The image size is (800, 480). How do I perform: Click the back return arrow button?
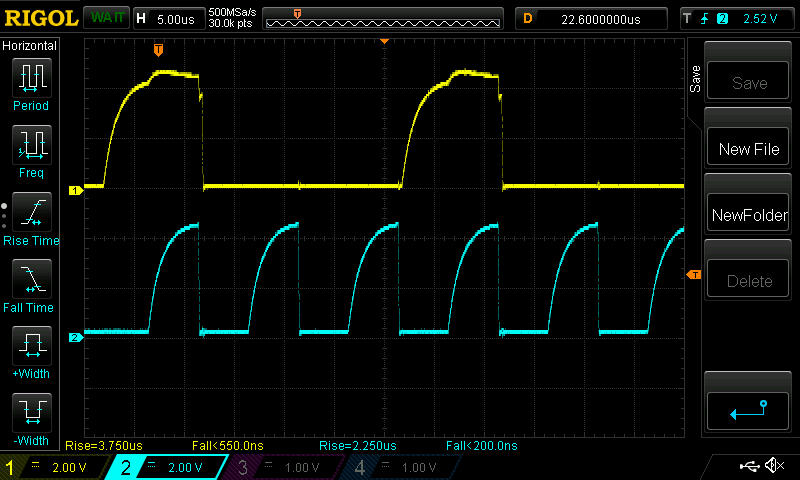point(748,411)
